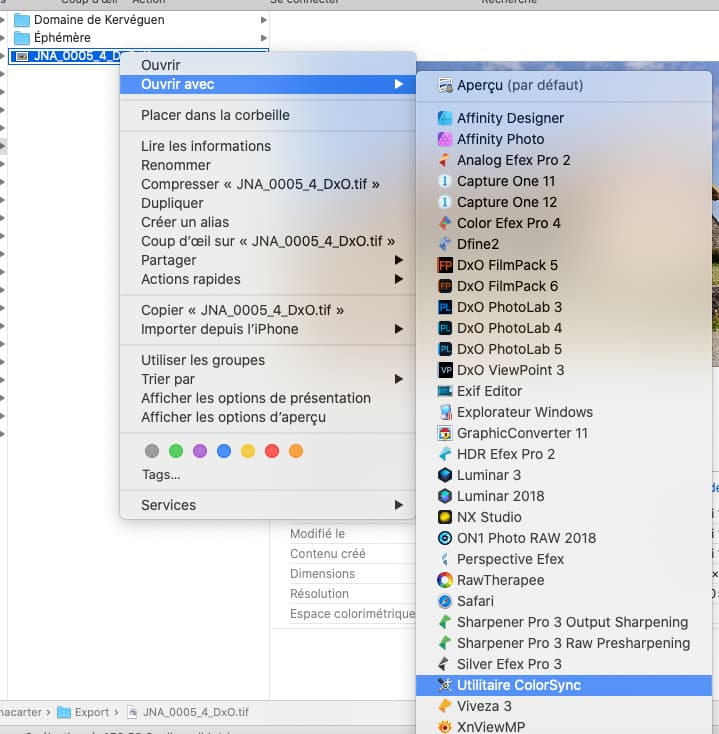Expand the Éphémère folder arrow
719x734 pixels.
pyautogui.click(x=264, y=38)
